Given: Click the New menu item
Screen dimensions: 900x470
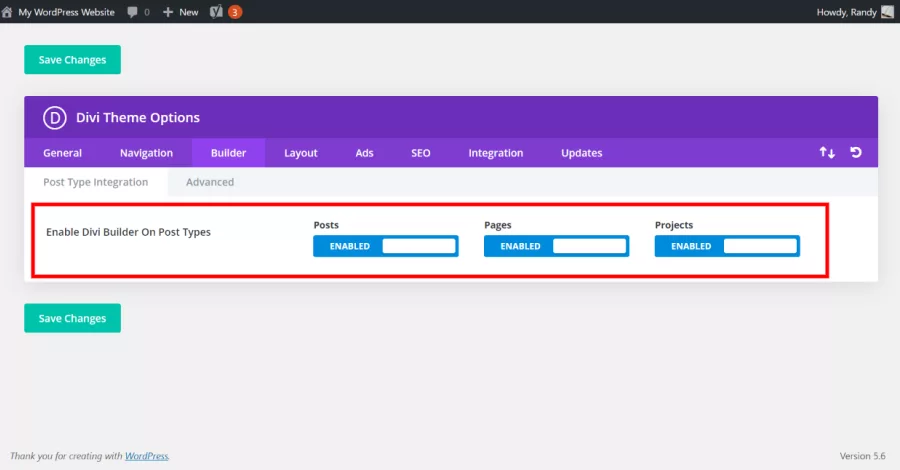Looking at the screenshot, I should click(189, 12).
